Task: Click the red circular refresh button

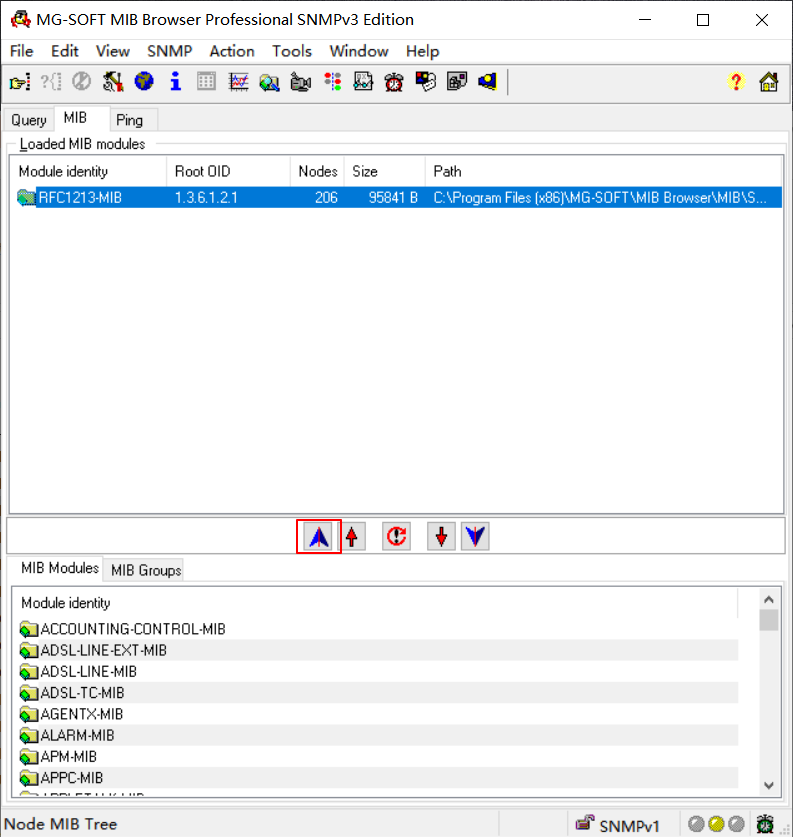Action: click(396, 536)
